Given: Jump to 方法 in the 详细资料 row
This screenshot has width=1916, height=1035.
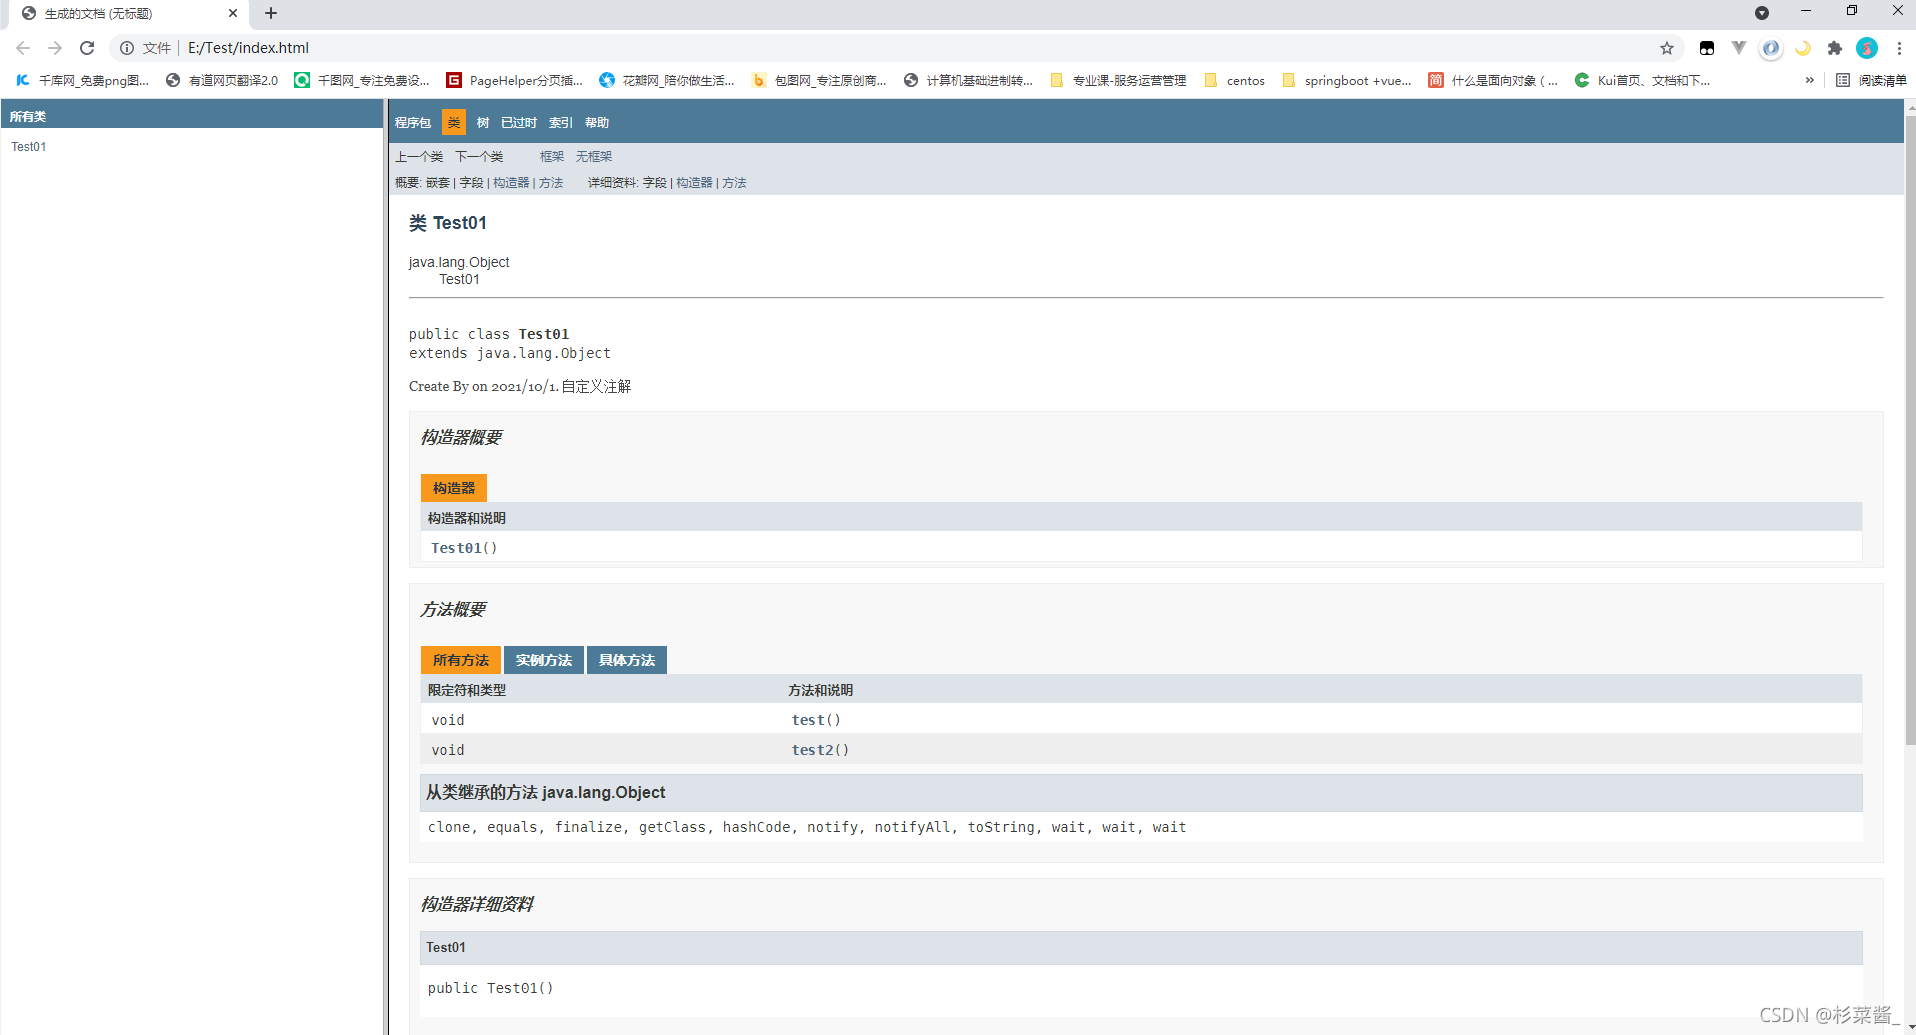Looking at the screenshot, I should point(734,183).
